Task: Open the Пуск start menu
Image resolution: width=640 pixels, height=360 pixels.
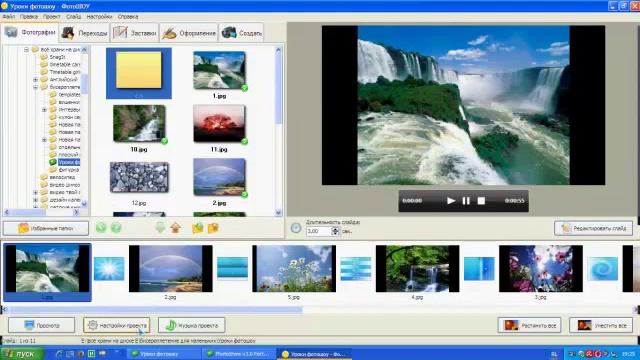Action: [x=22, y=354]
